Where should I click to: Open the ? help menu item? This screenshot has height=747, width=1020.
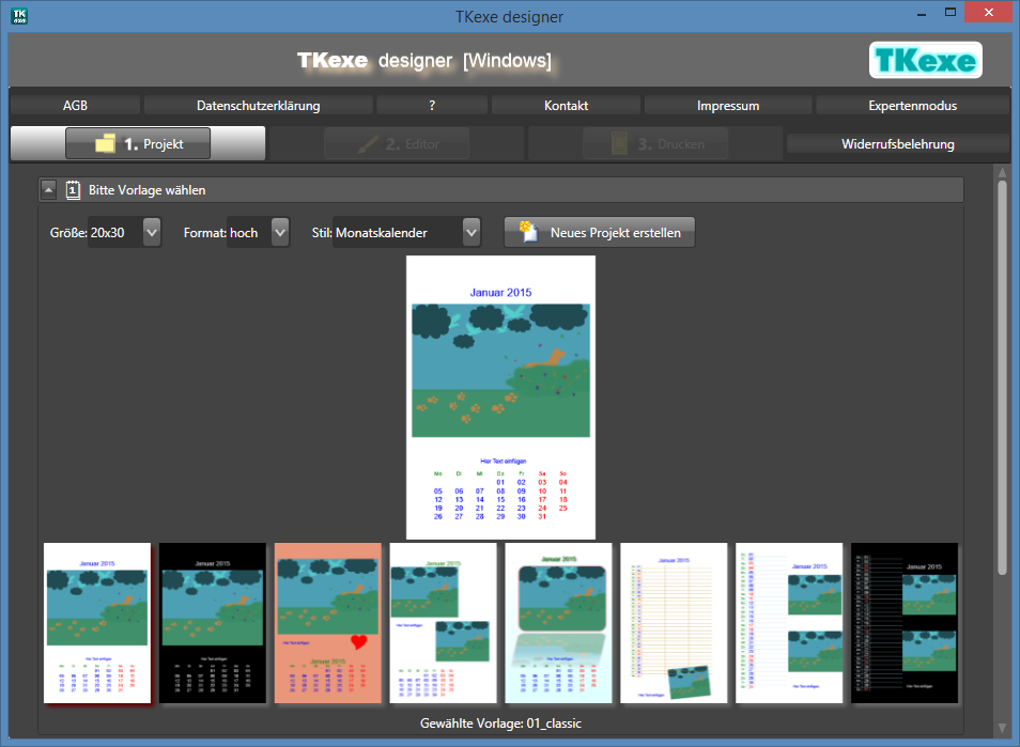tap(432, 105)
